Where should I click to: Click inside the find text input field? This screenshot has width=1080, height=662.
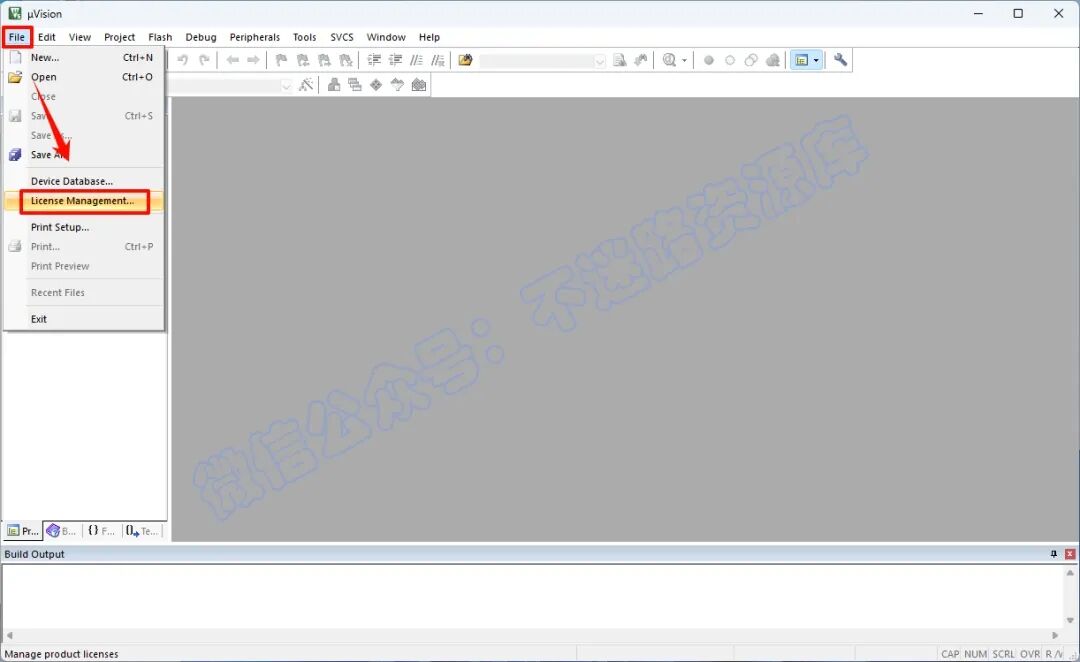pos(537,61)
